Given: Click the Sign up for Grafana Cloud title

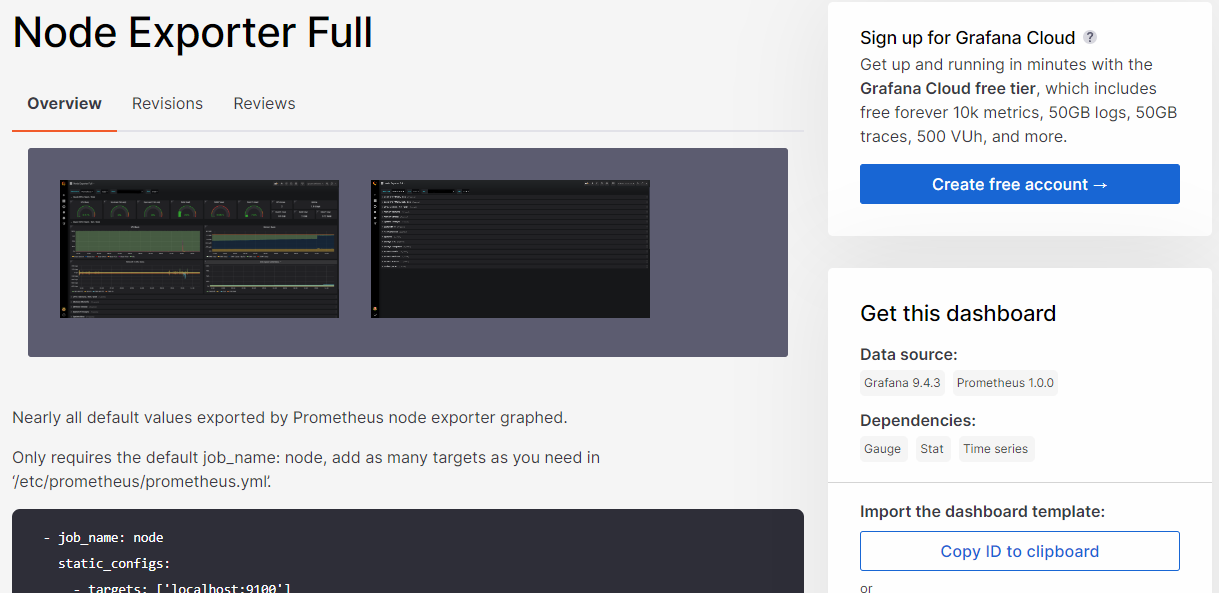Looking at the screenshot, I should click(x=967, y=38).
